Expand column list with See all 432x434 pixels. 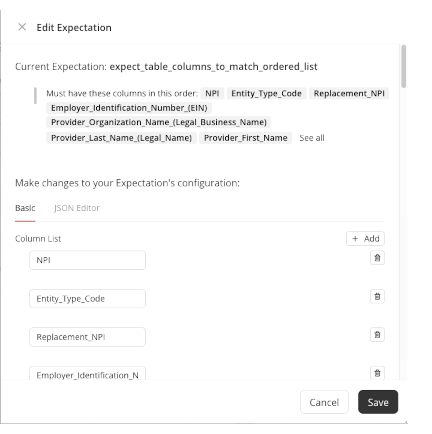point(312,138)
